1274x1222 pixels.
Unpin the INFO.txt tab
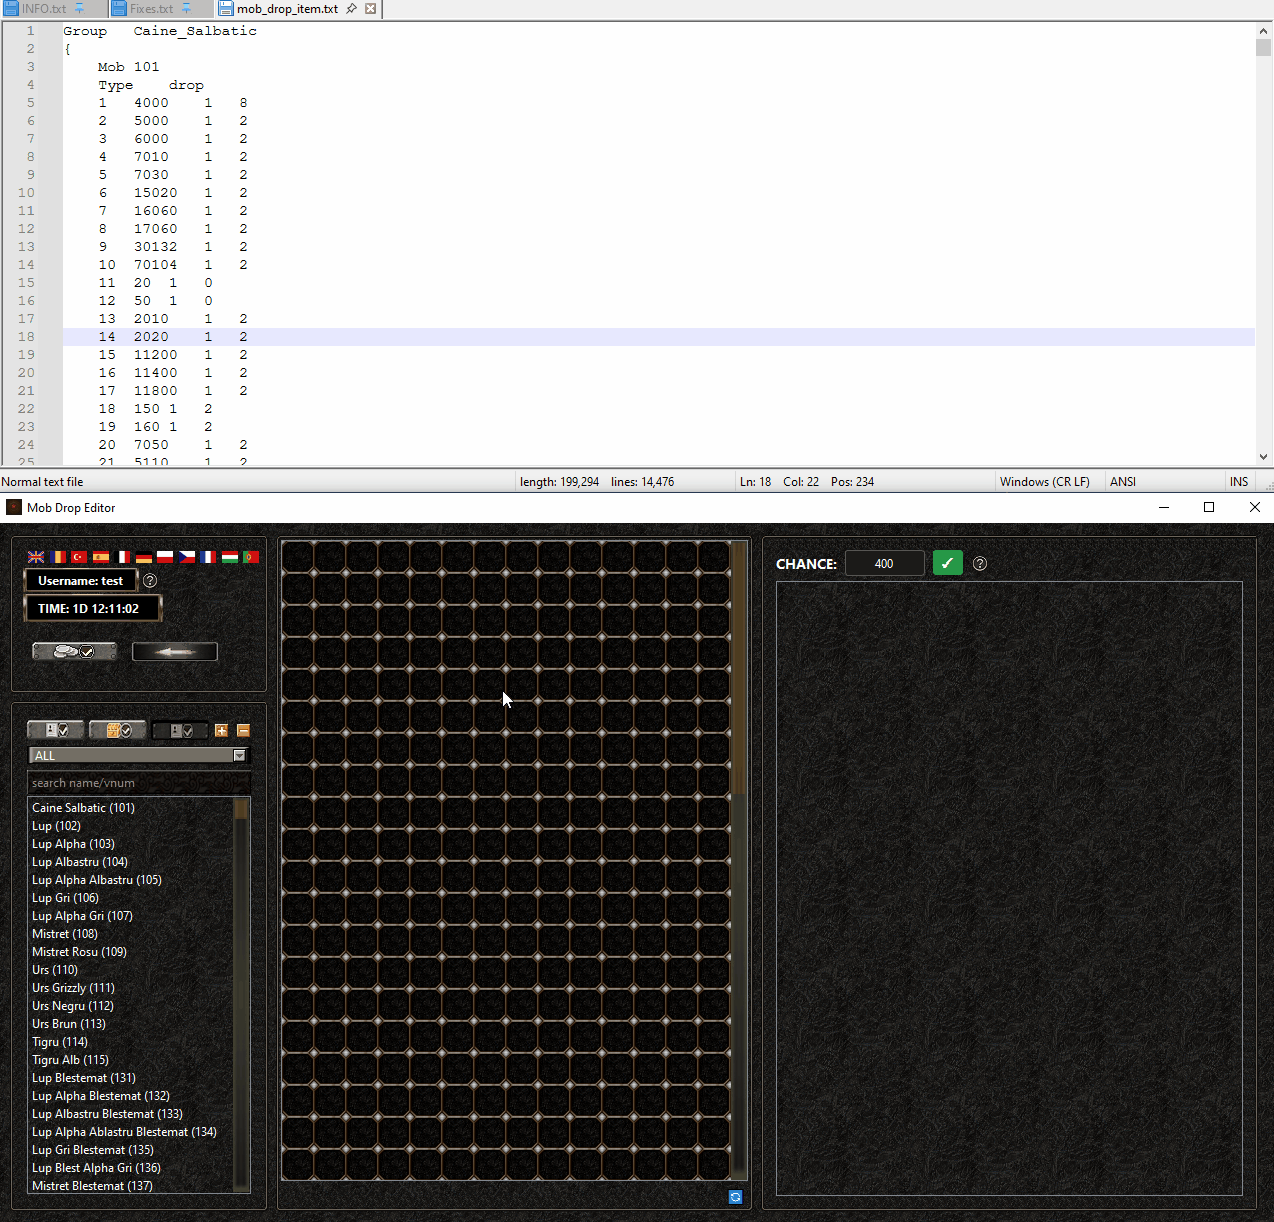(80, 9)
